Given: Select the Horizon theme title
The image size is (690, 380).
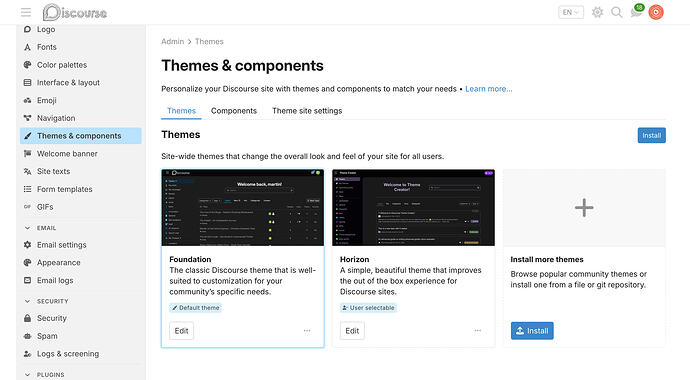Looking at the screenshot, I should pos(354,259).
